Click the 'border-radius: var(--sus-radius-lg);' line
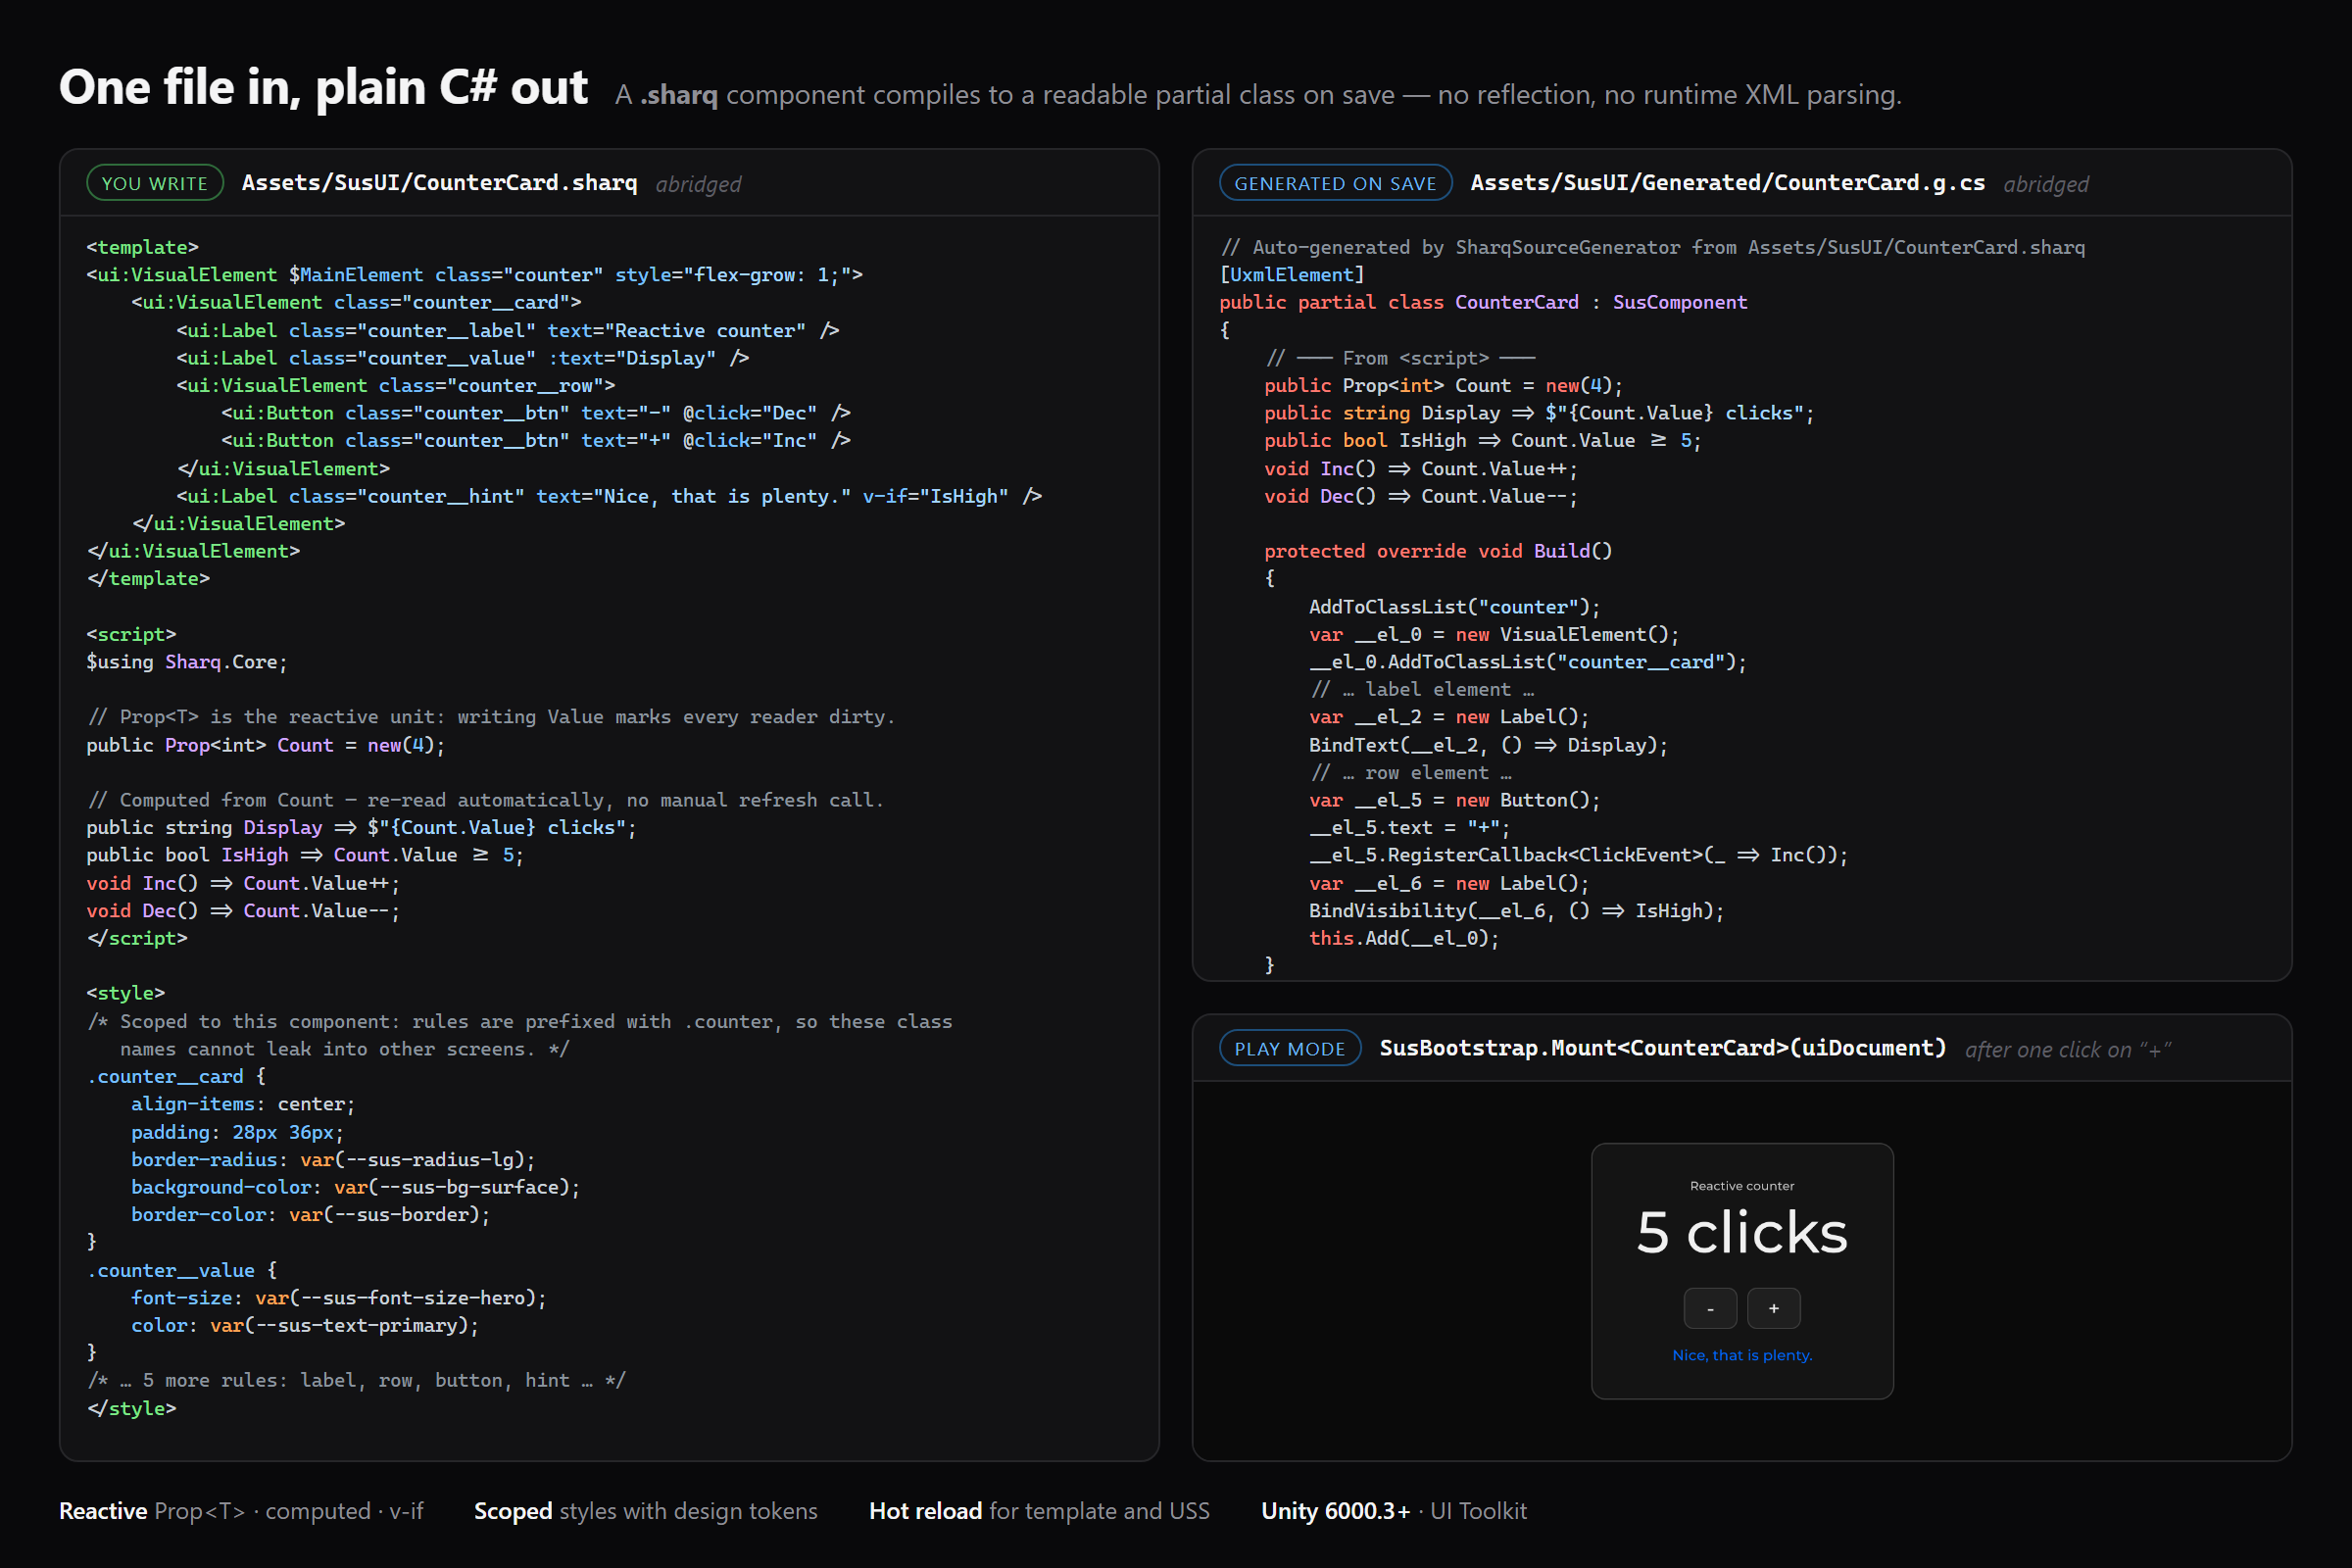The height and width of the screenshot is (1568, 2352). tap(333, 1159)
